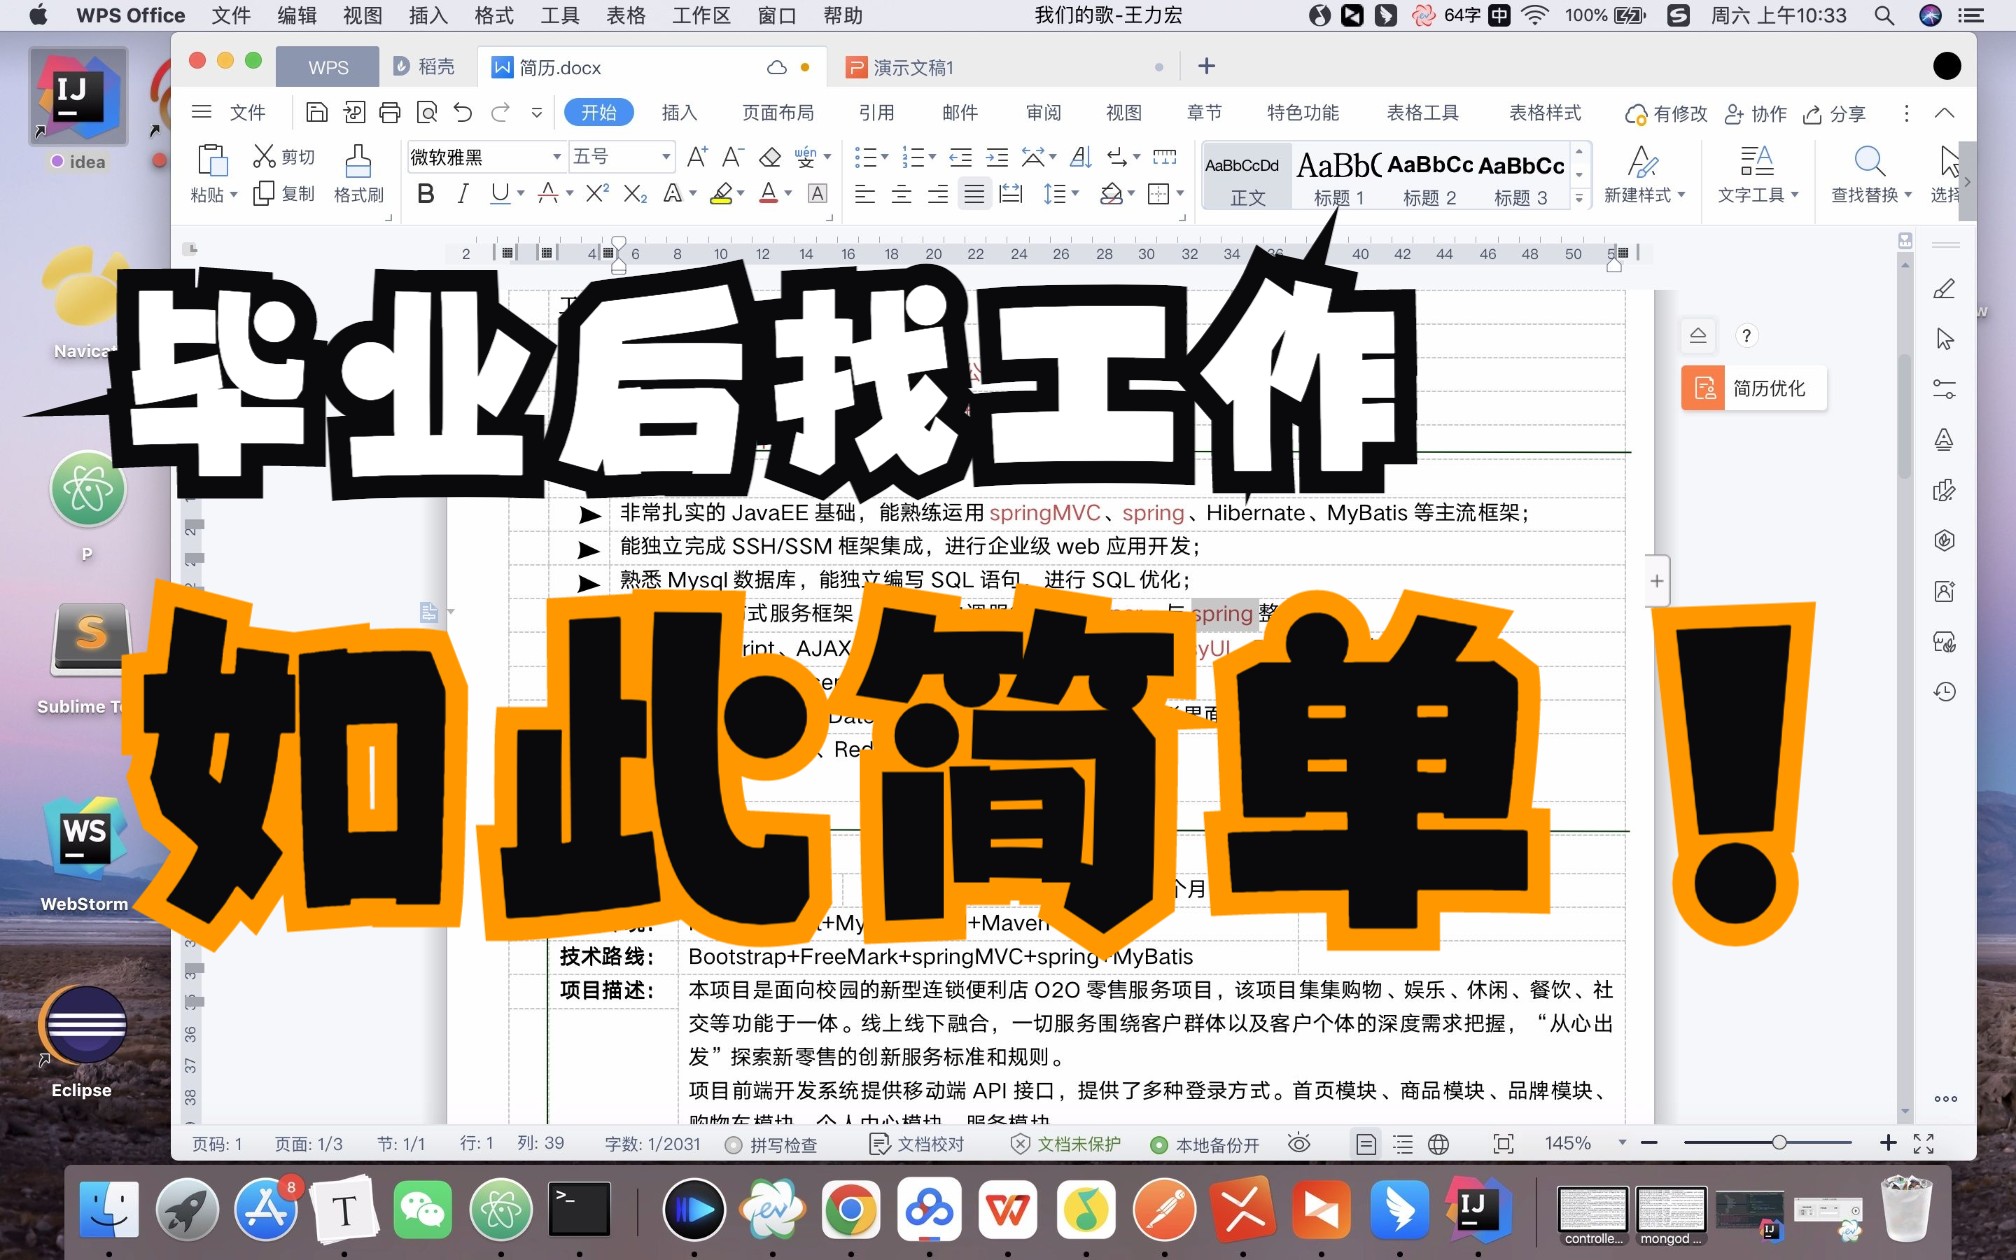Open the font color dropdown arrow
The image size is (2016, 1260).
click(x=788, y=194)
